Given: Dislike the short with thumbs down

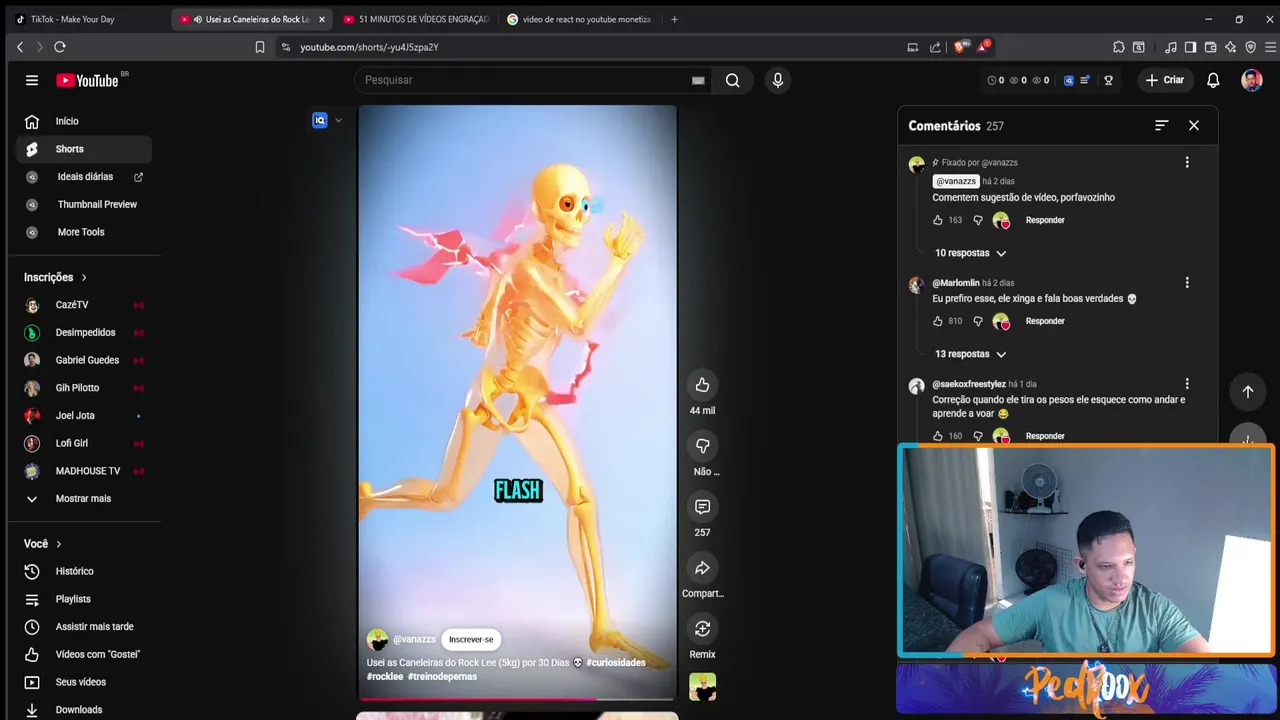Looking at the screenshot, I should [x=702, y=446].
